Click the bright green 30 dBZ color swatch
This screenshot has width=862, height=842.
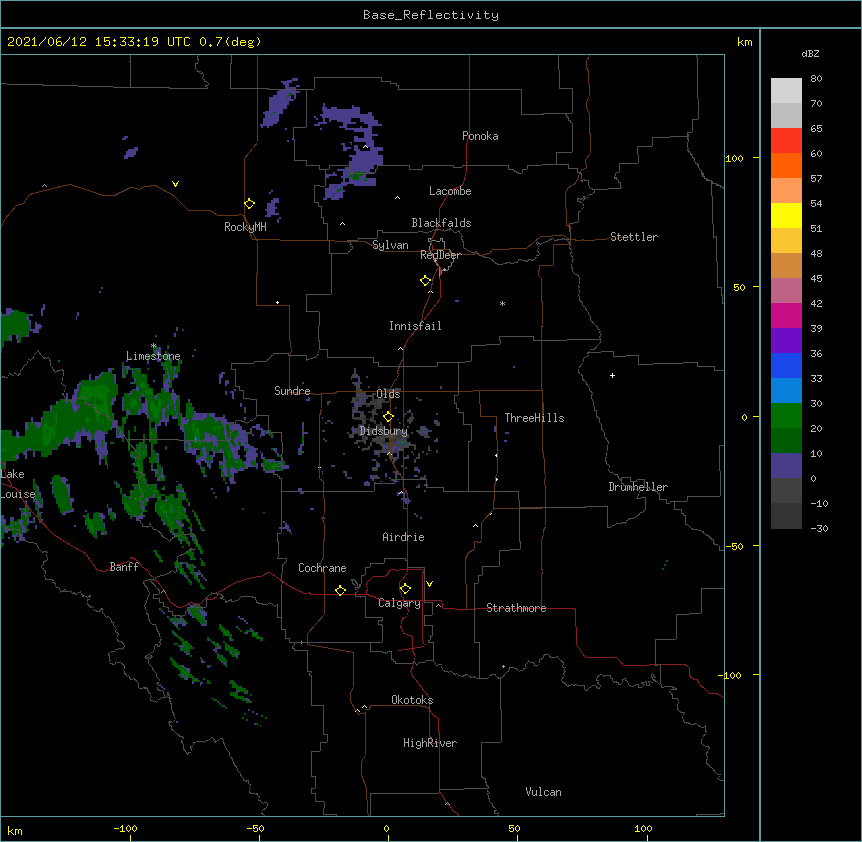point(786,416)
